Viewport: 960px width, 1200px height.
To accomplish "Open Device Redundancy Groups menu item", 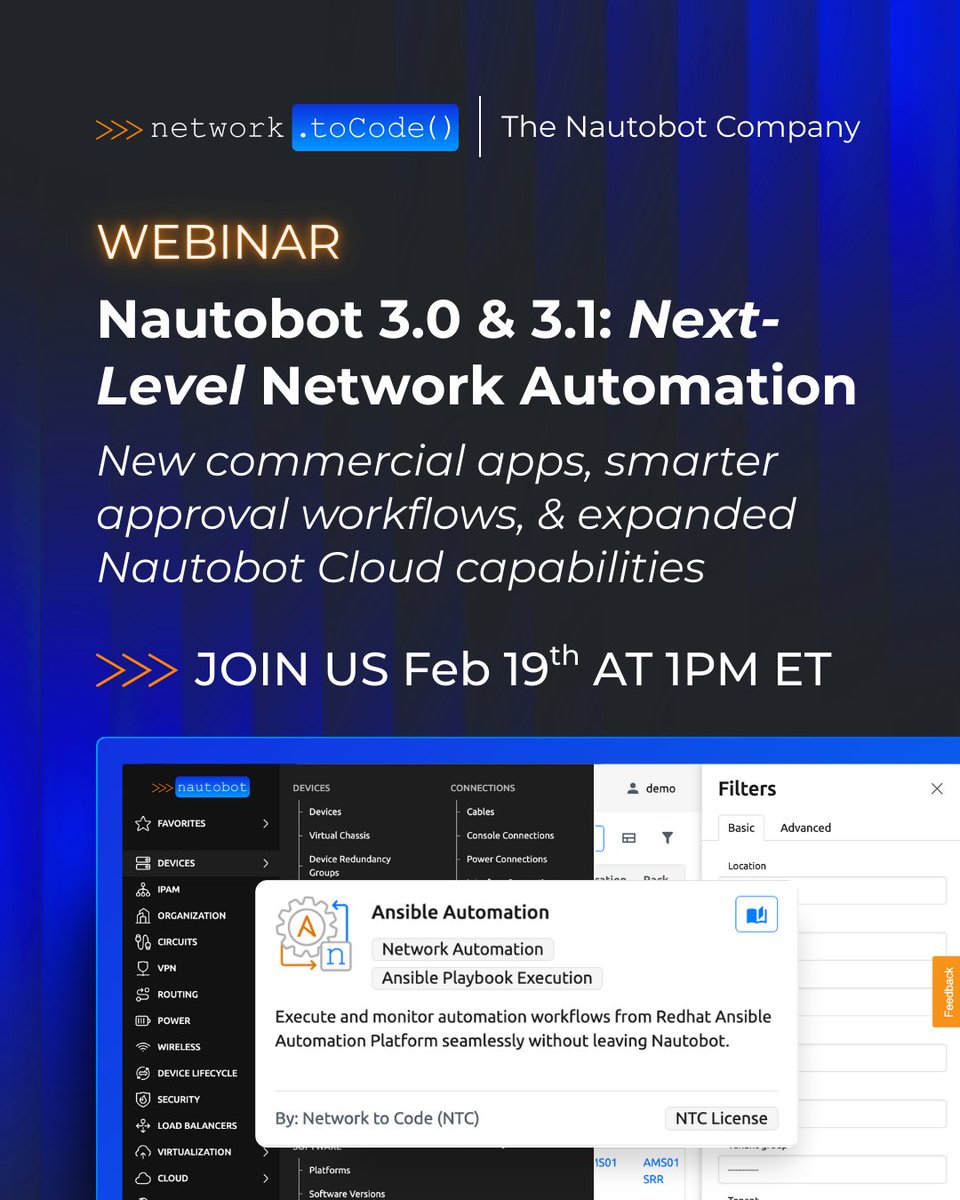I will (x=350, y=865).
